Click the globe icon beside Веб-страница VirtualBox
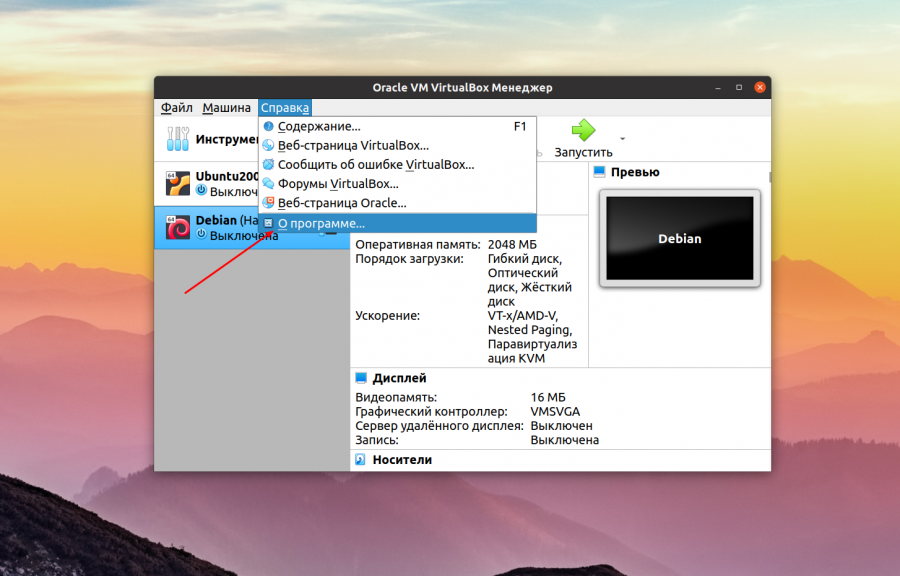900x576 pixels. click(268, 146)
